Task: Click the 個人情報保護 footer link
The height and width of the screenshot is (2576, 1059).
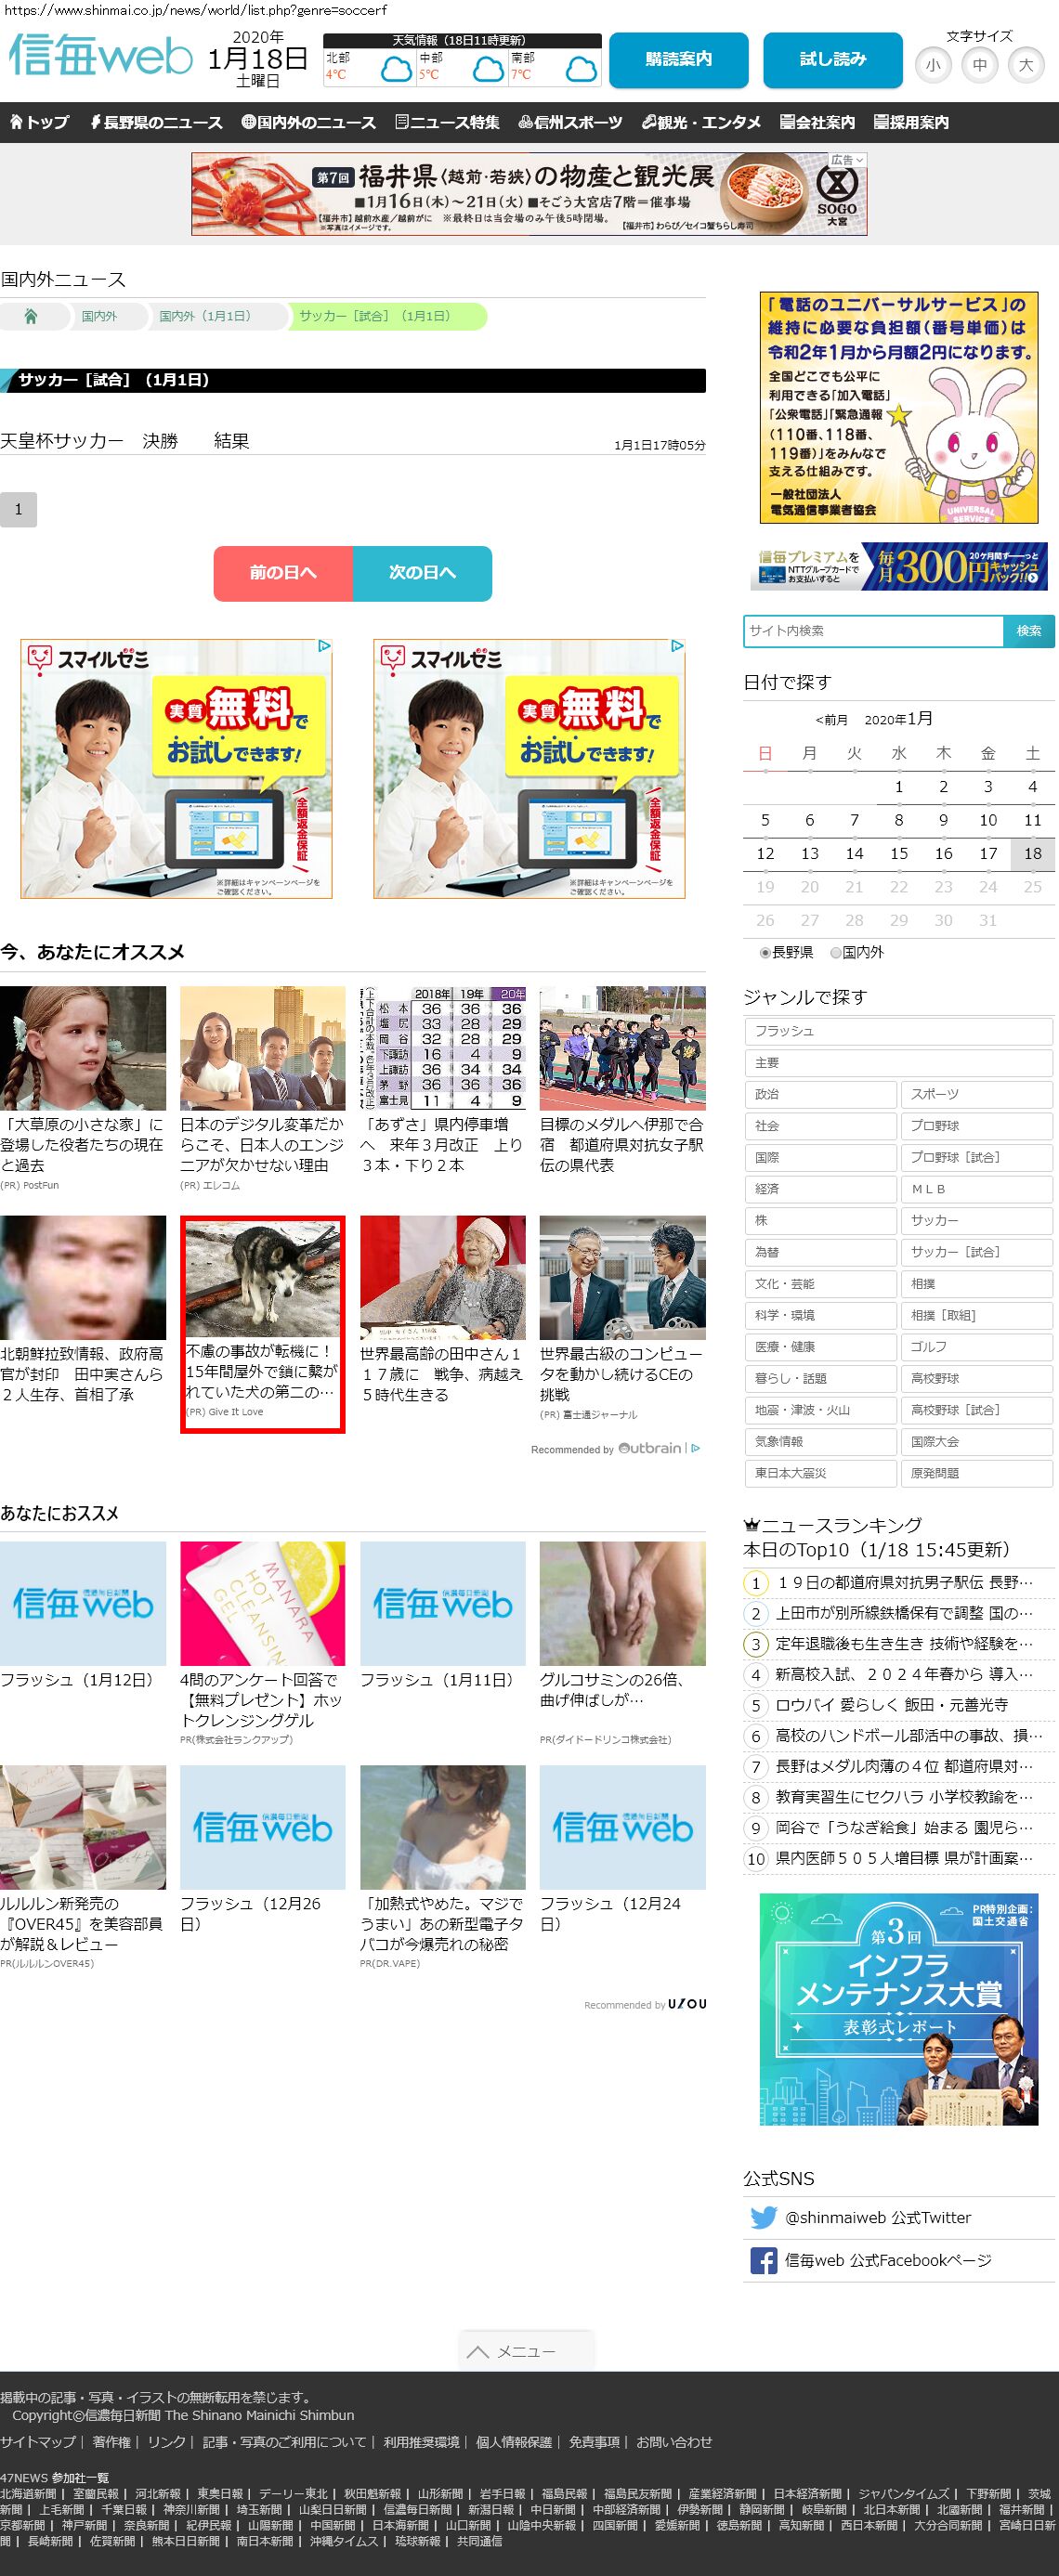Action: click(x=513, y=2442)
